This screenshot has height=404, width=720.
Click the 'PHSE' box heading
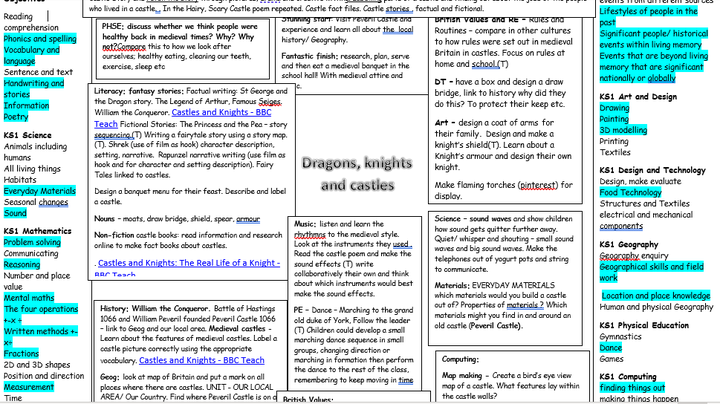pos(111,27)
